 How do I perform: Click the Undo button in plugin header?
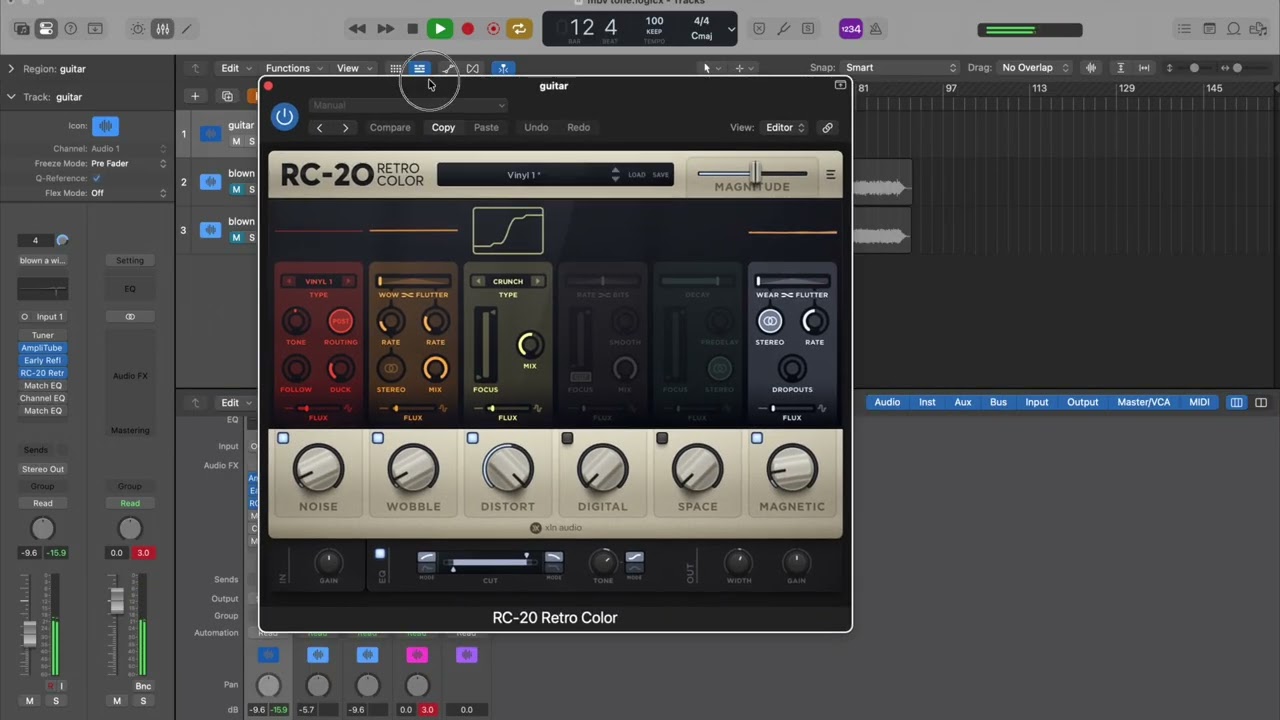click(536, 128)
